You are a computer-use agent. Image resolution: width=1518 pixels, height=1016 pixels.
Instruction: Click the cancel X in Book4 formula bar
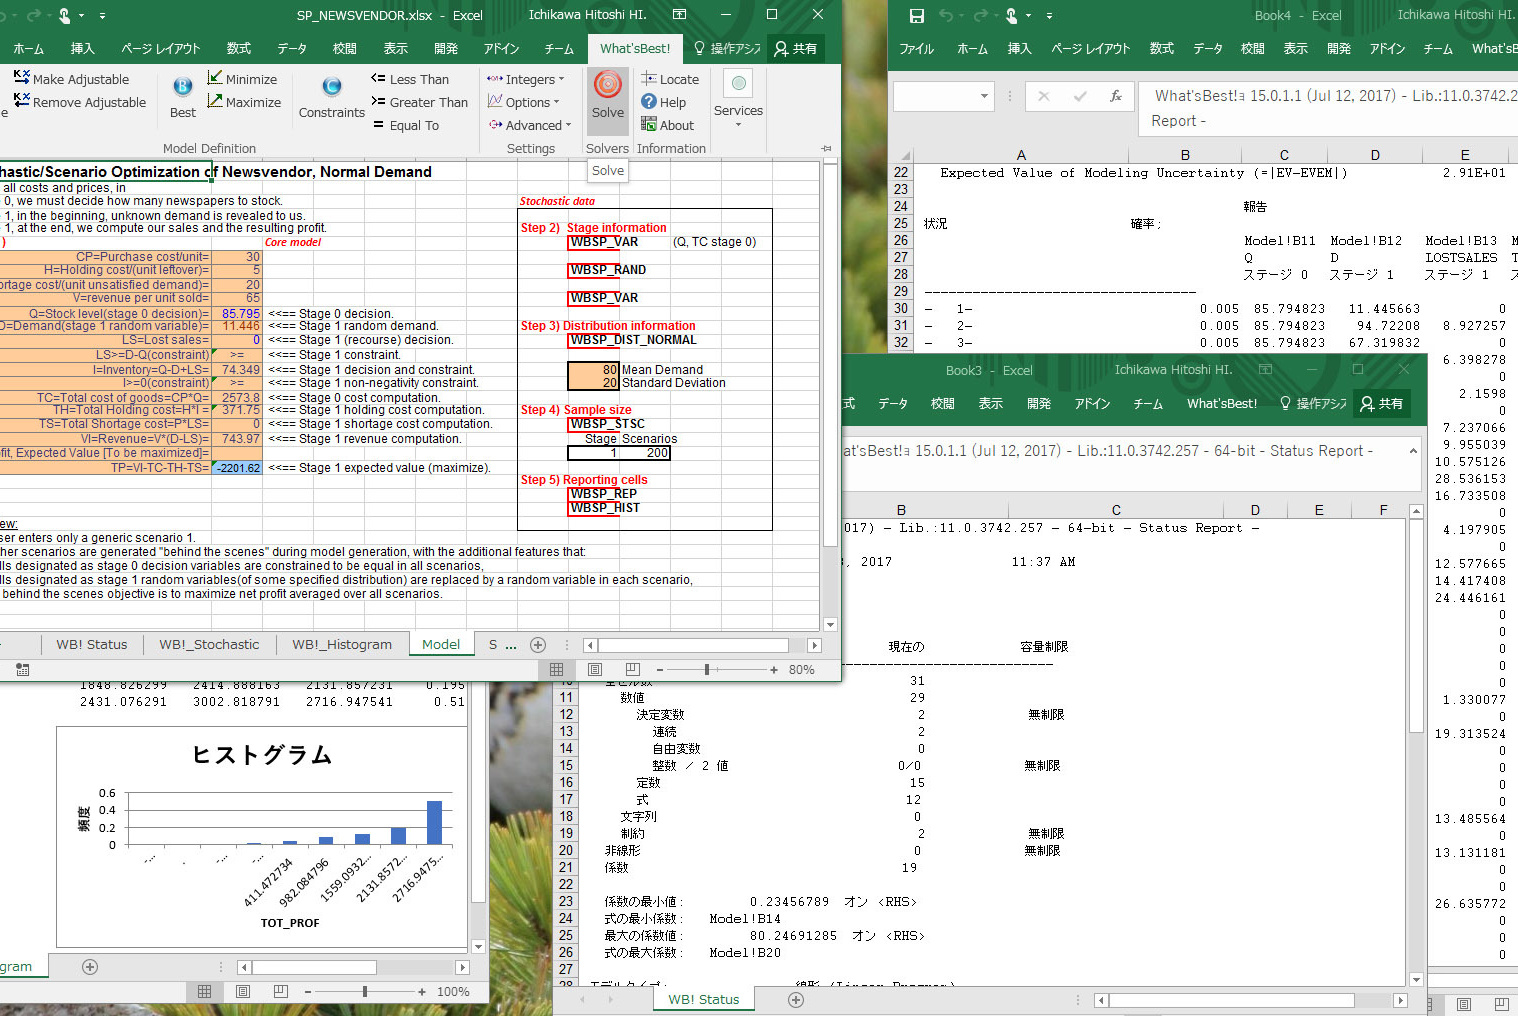[1044, 96]
